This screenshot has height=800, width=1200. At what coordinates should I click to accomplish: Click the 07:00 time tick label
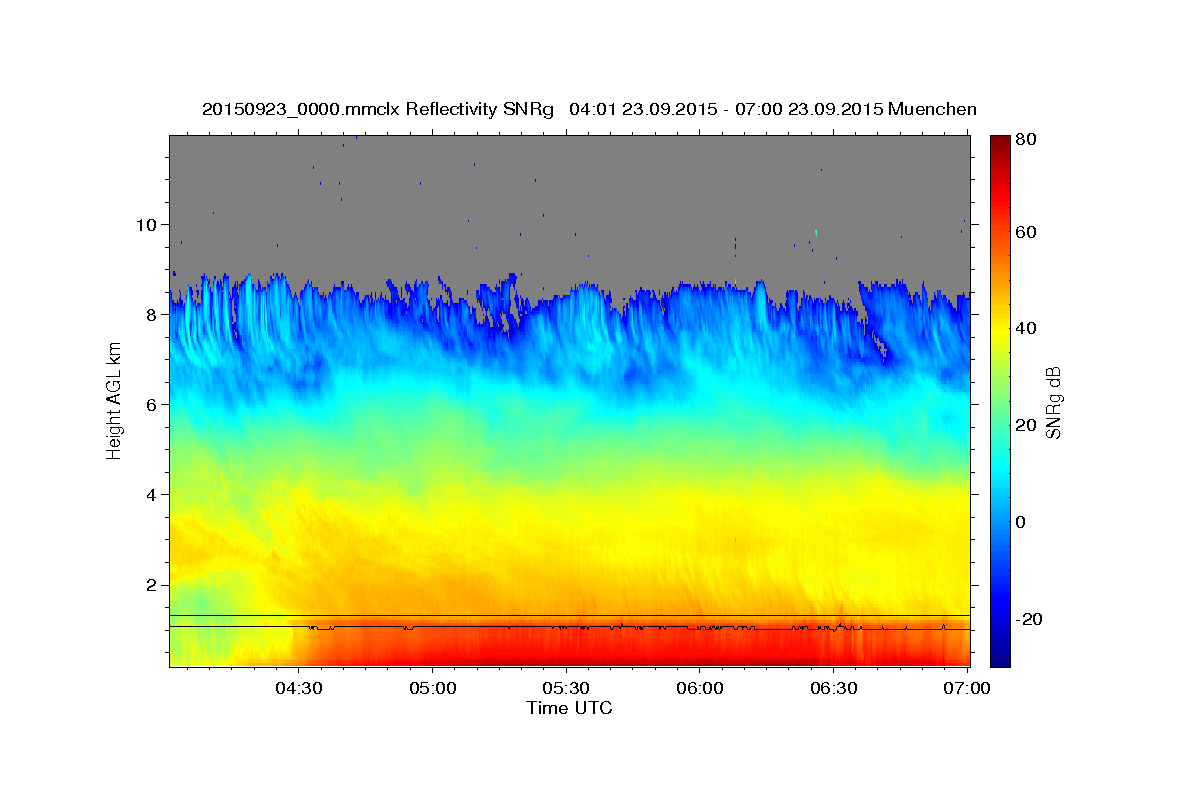point(967,688)
